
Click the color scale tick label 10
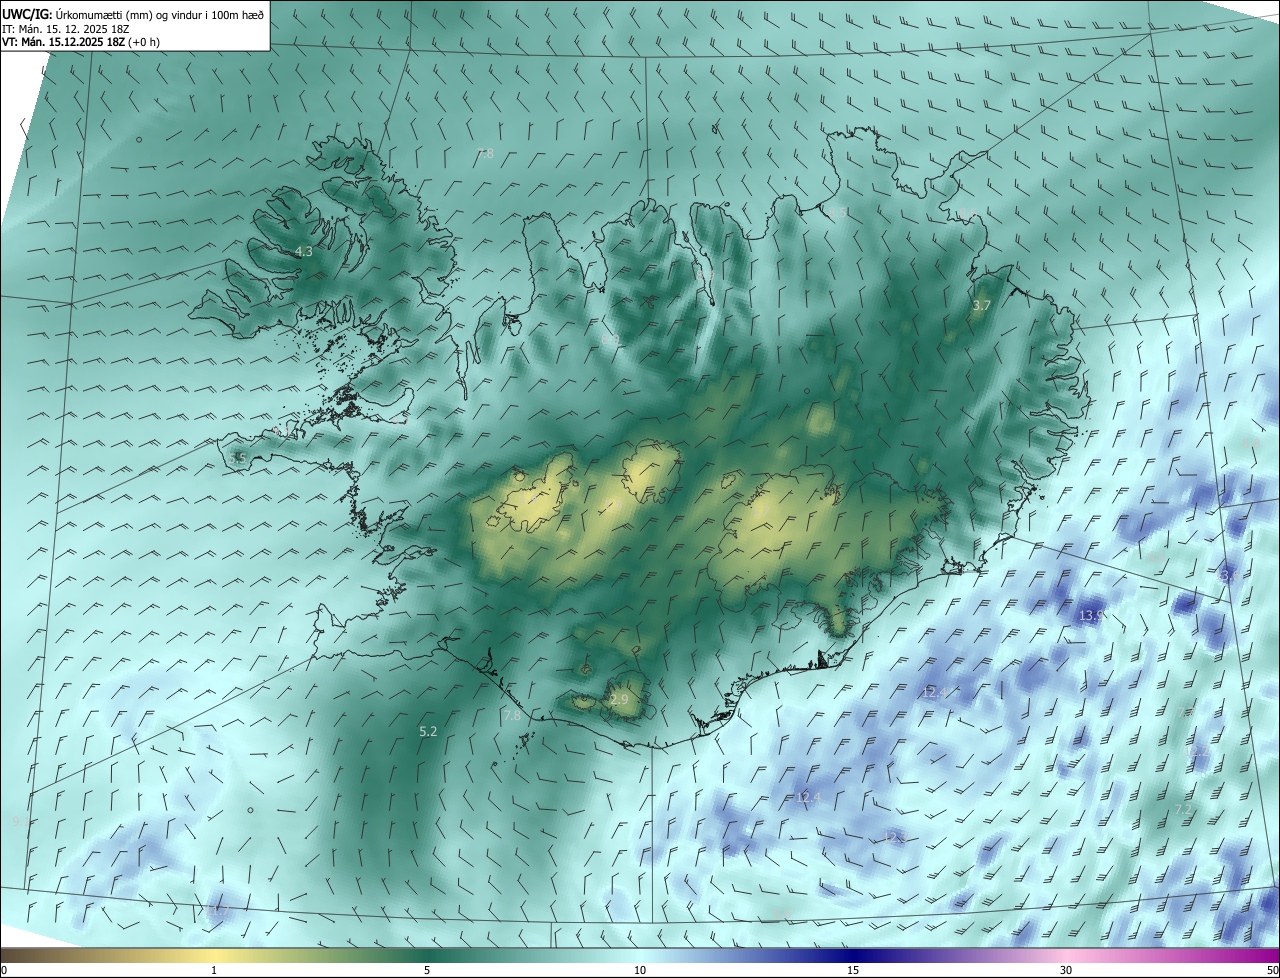point(640,971)
